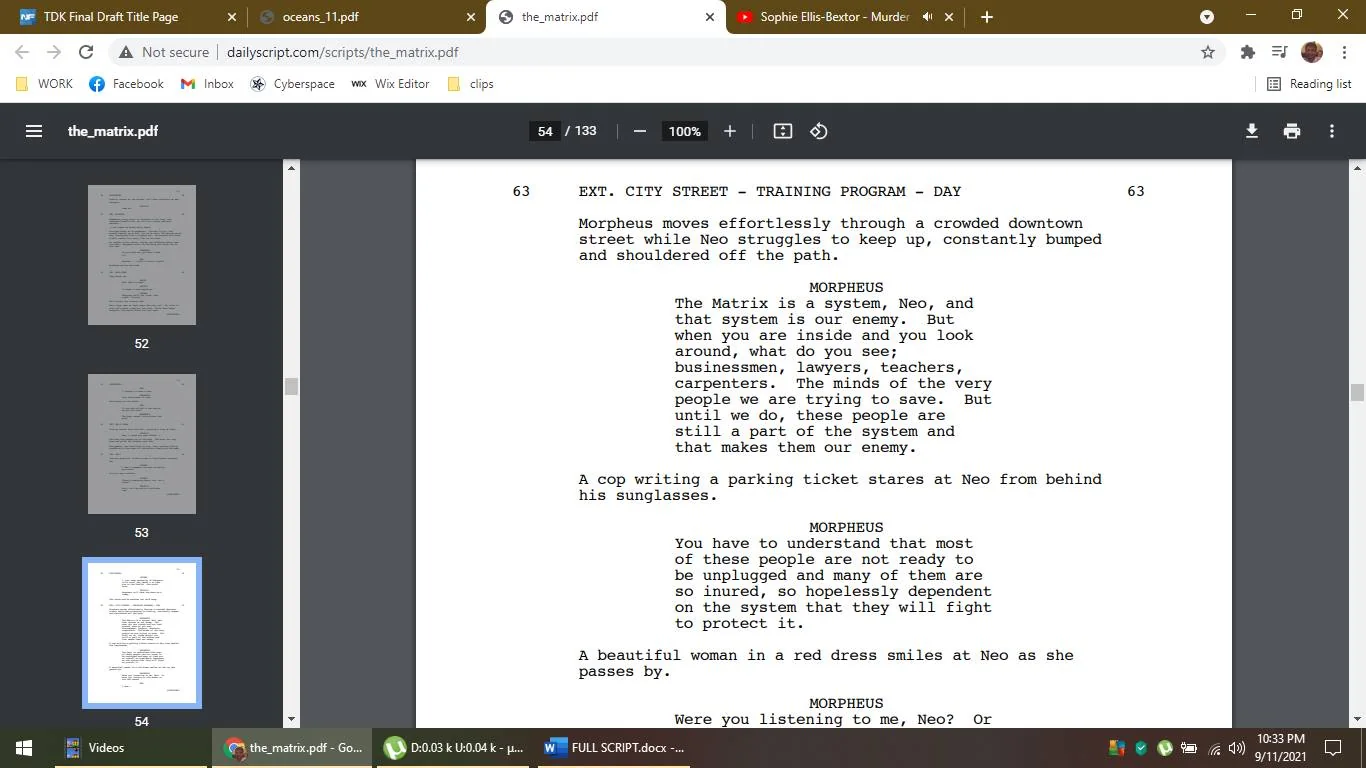Click the line 'The Matrix is a system, Neo, and'
The width and height of the screenshot is (1366, 768).
824,303
